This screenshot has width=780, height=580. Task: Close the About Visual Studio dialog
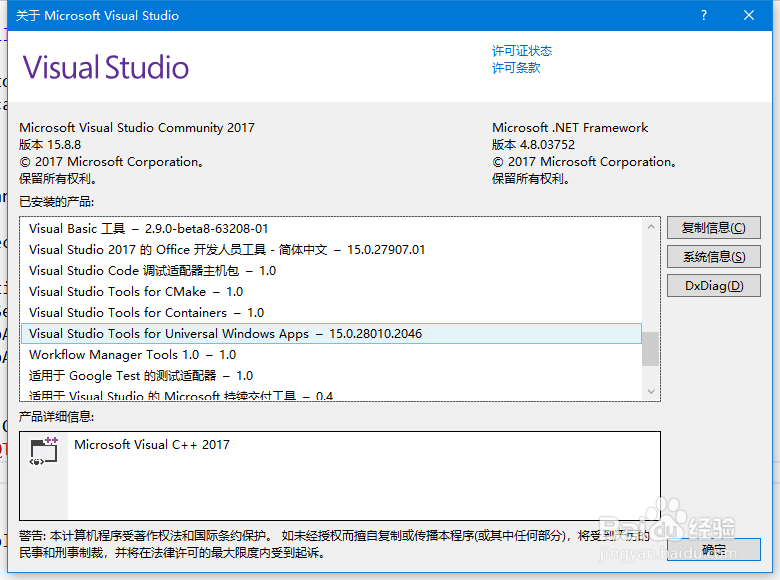pyautogui.click(x=749, y=15)
